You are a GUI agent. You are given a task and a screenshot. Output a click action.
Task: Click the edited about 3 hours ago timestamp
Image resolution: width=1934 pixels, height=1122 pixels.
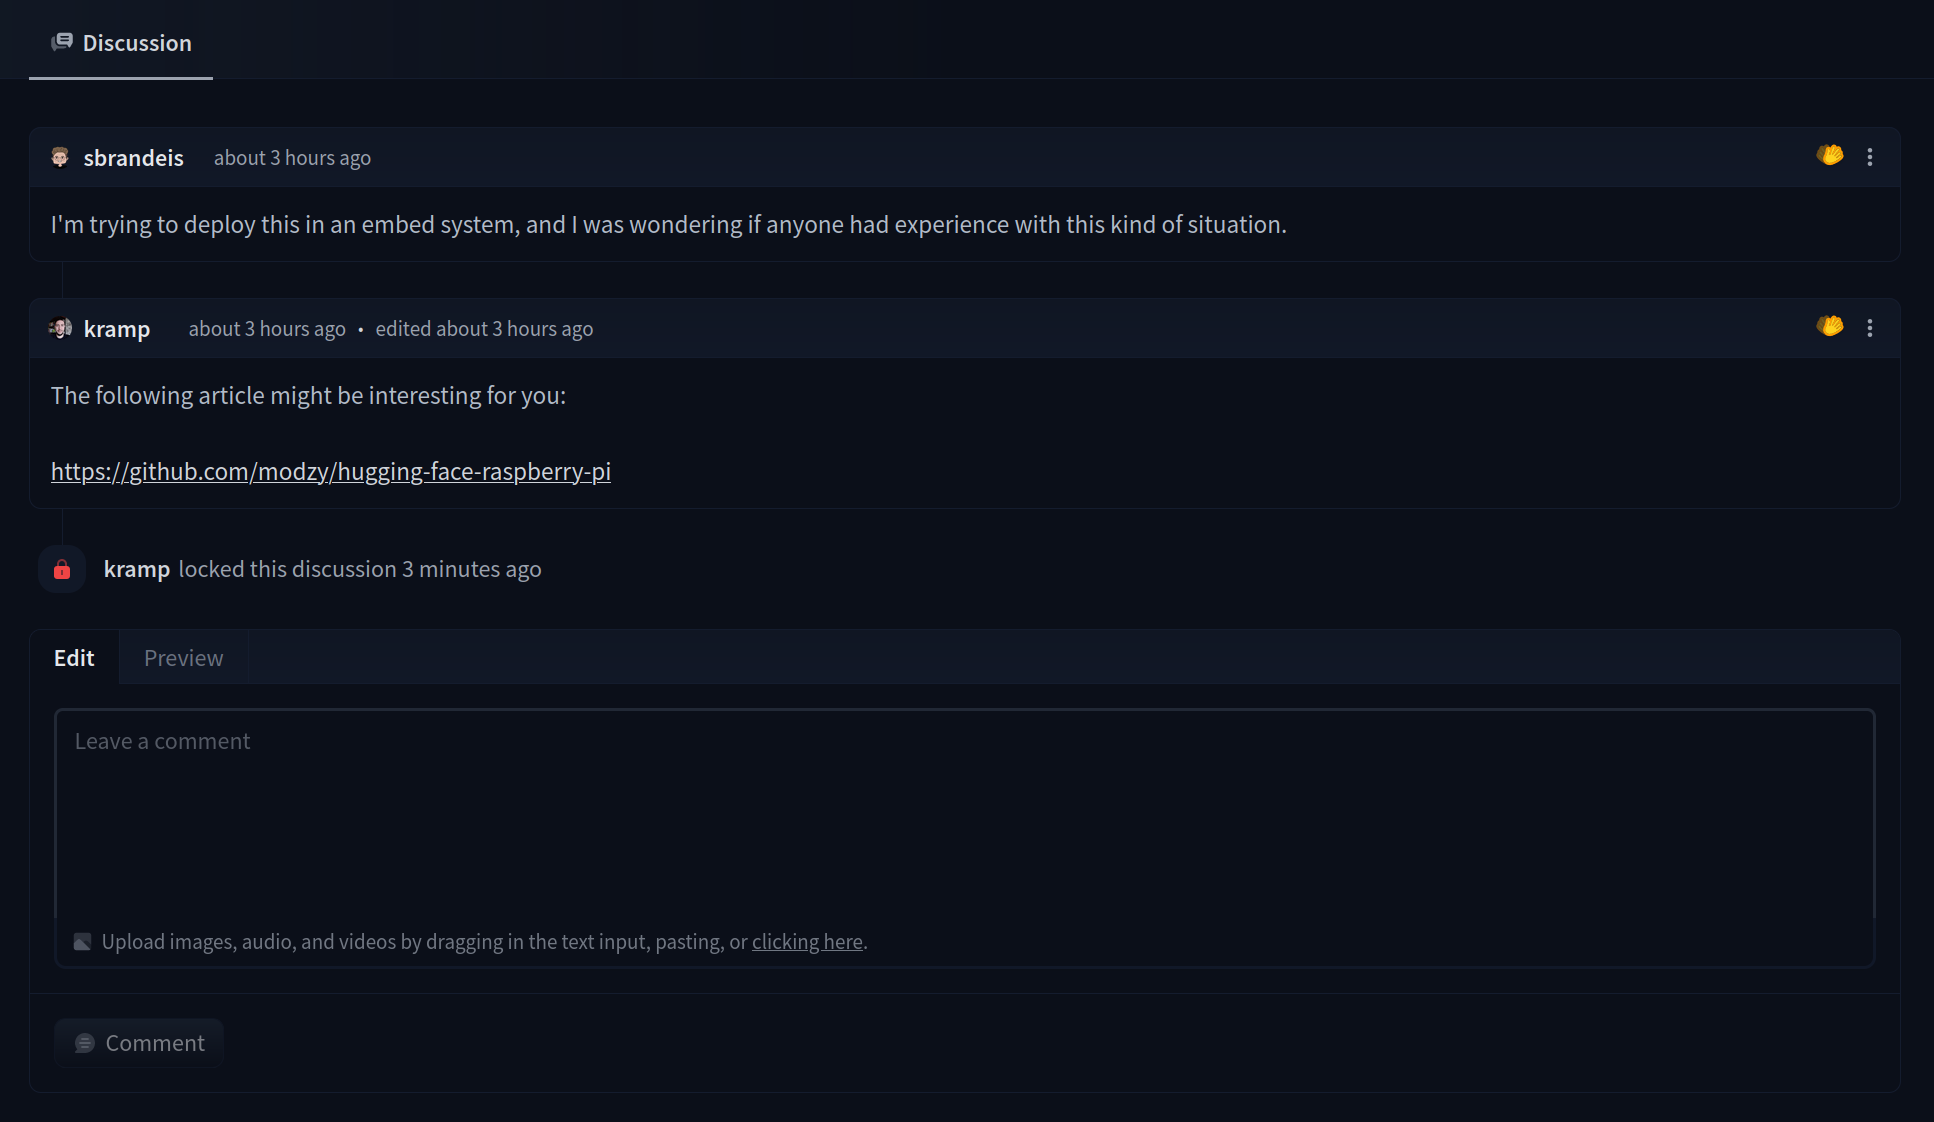point(484,329)
